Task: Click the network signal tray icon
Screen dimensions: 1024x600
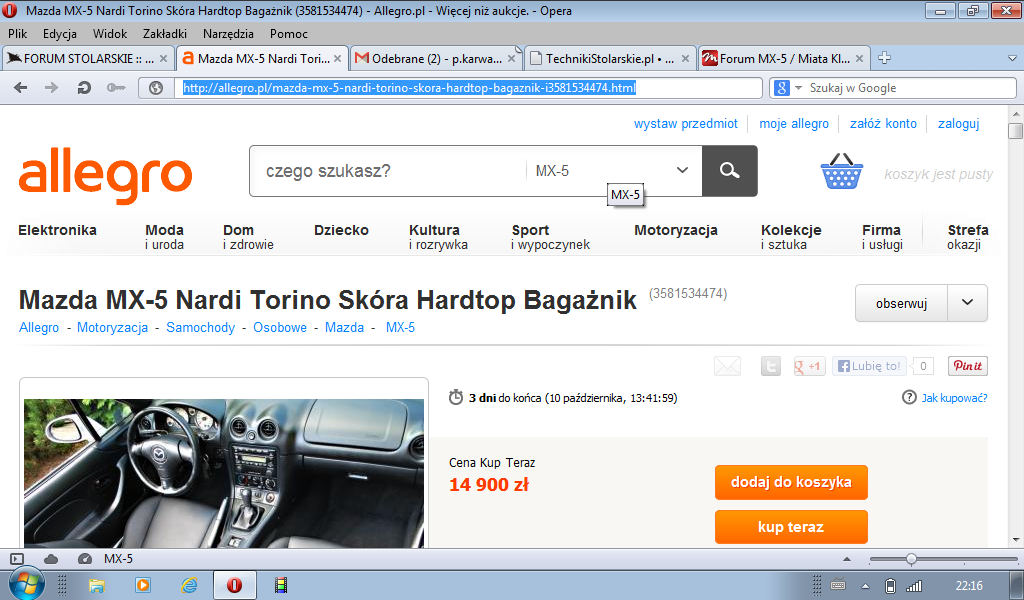Action: tap(914, 586)
